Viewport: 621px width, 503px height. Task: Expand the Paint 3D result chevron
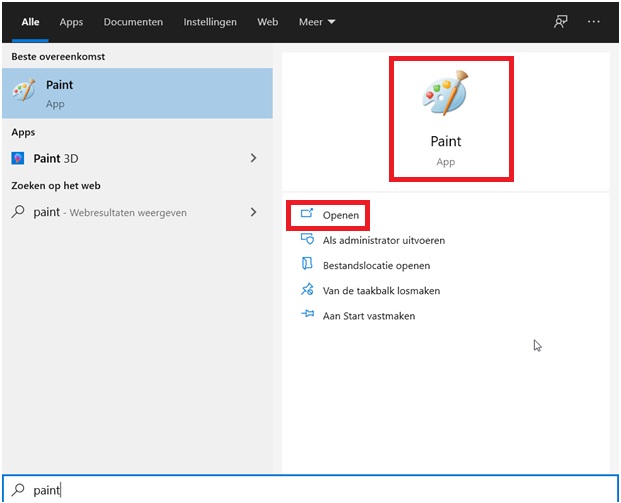pyautogui.click(x=253, y=158)
